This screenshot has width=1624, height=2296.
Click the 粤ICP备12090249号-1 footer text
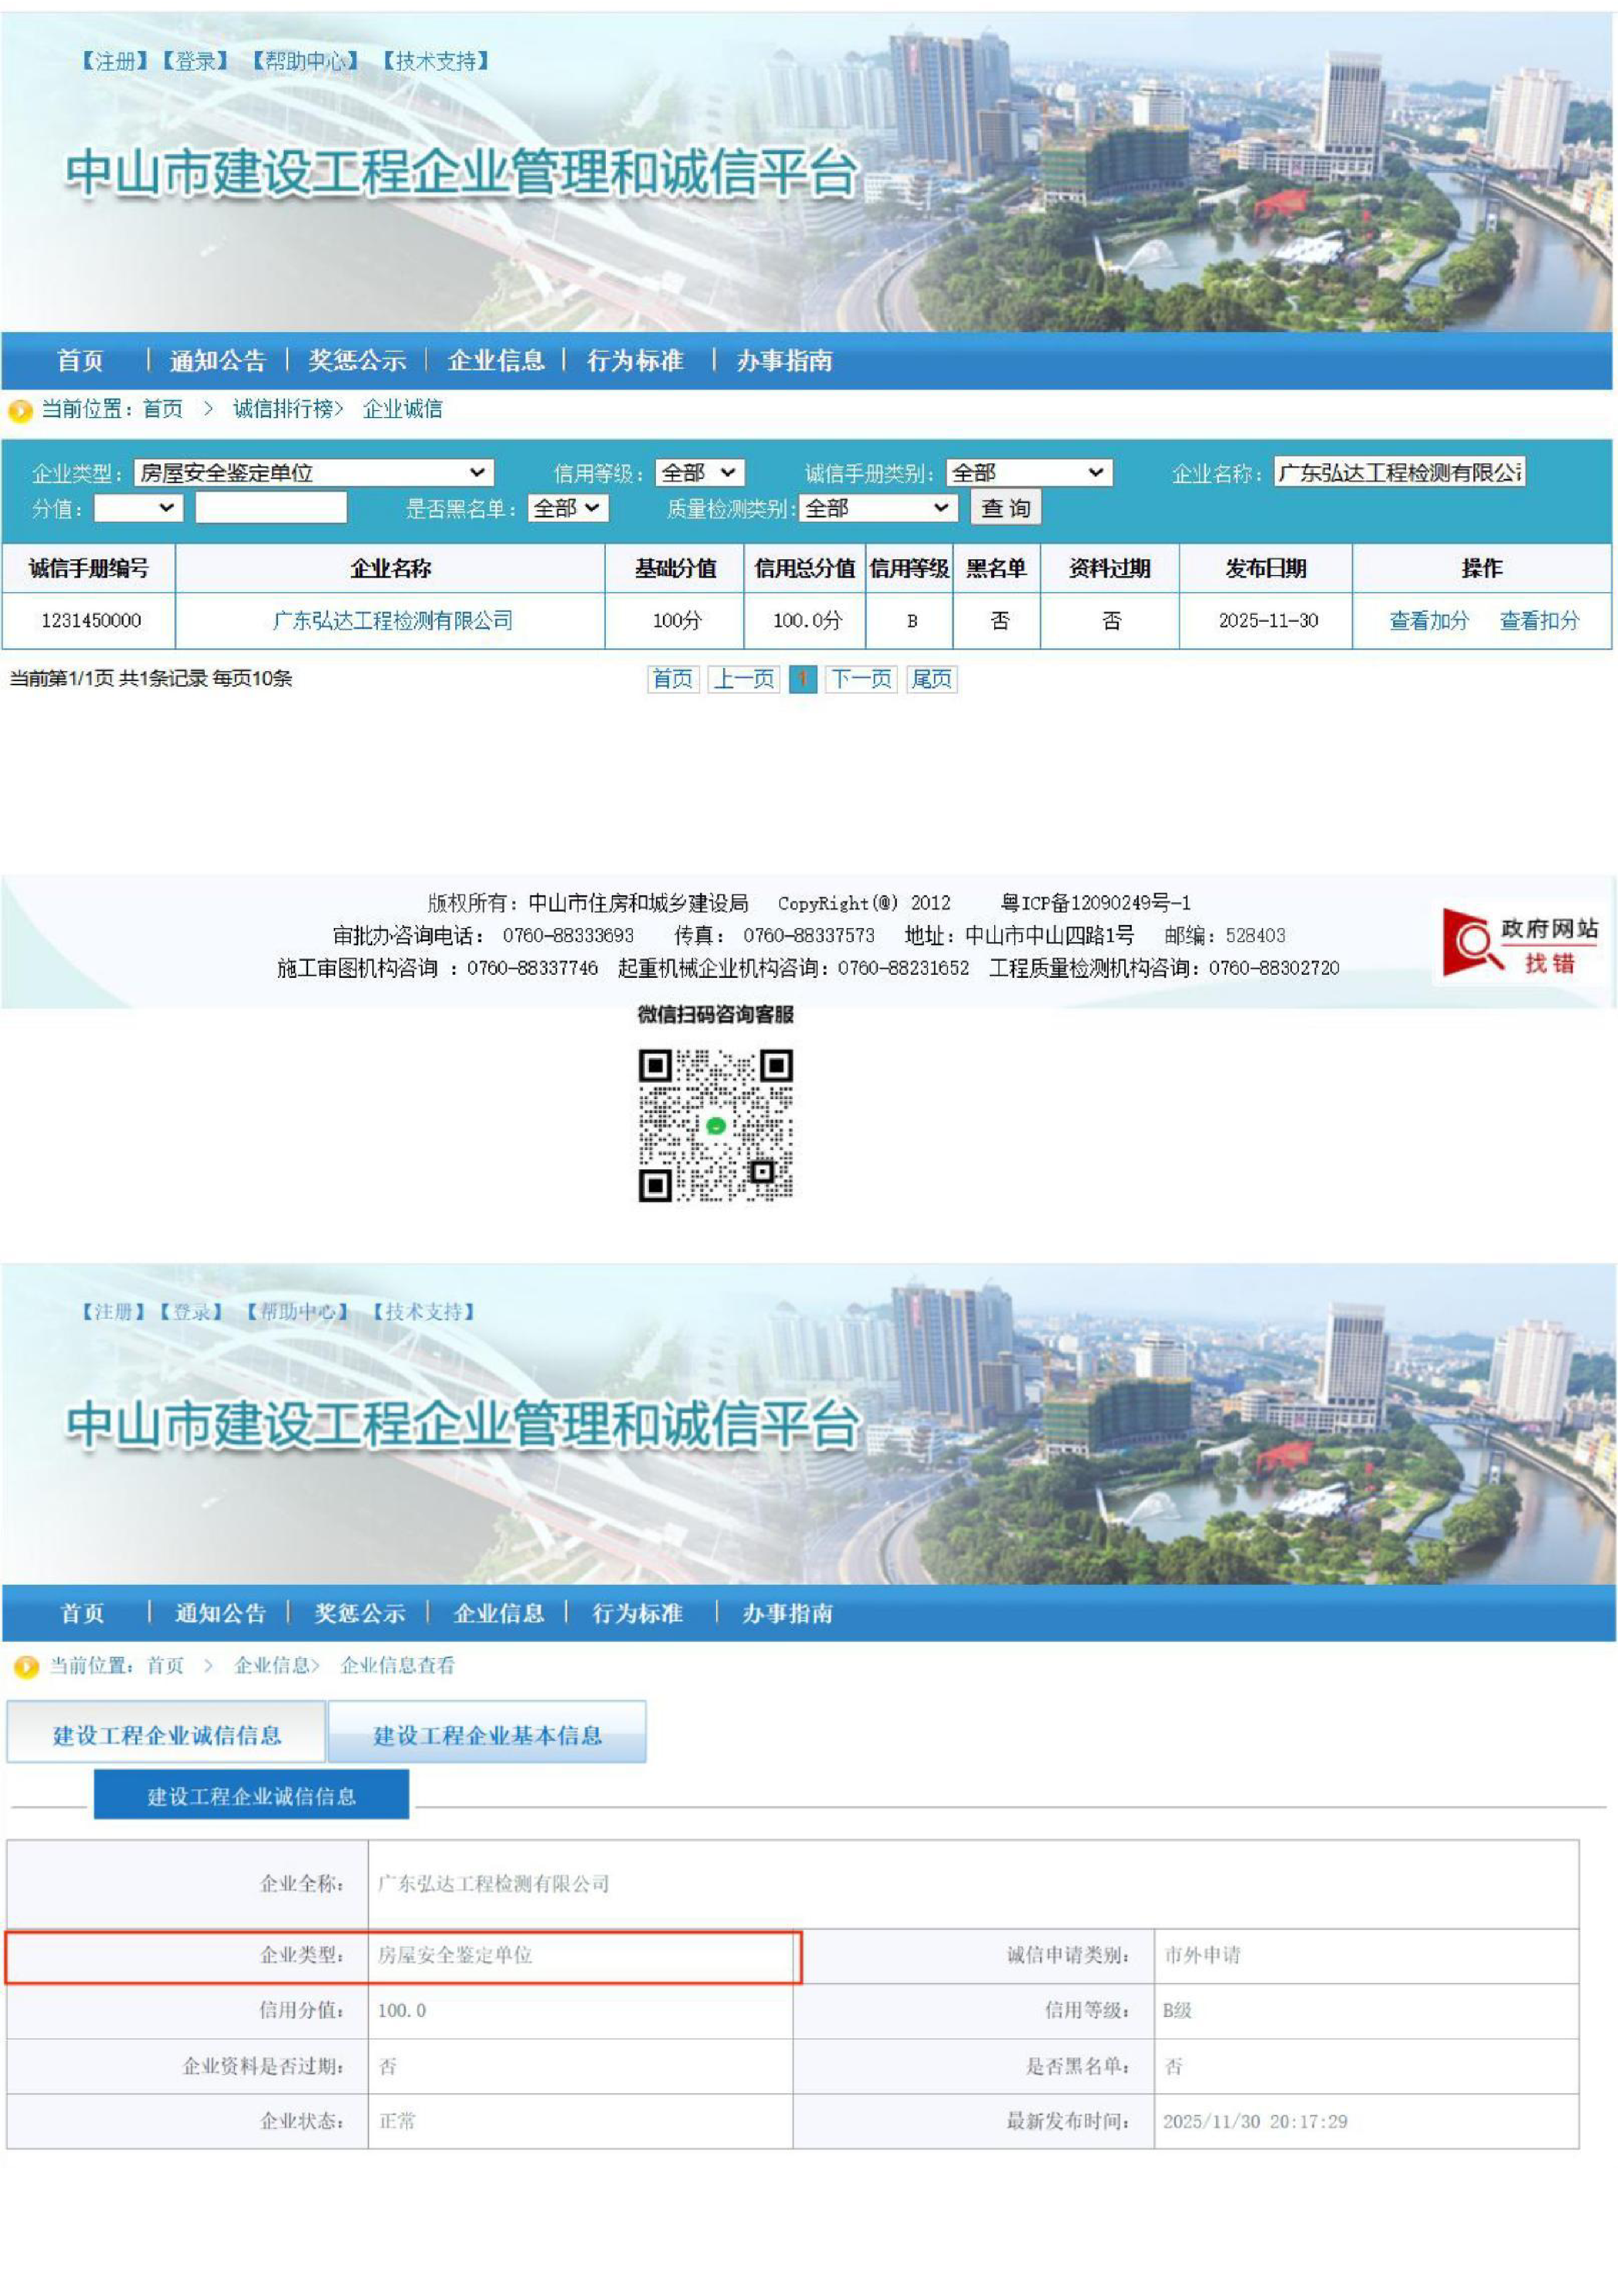tap(1096, 903)
